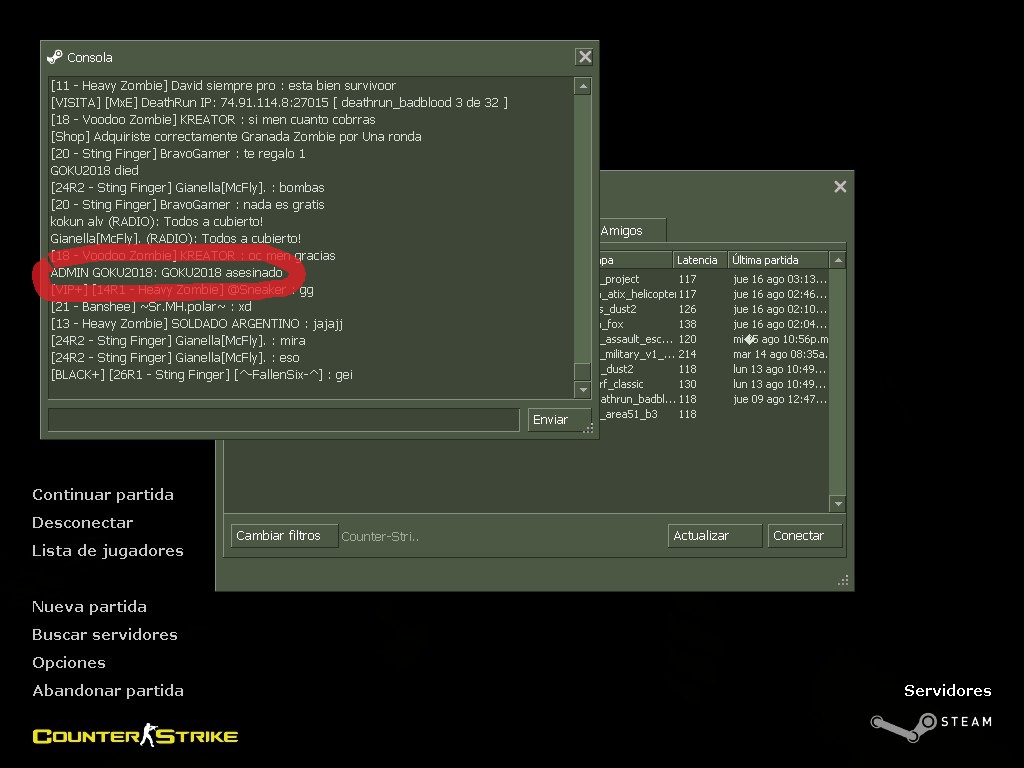Click the console scrollbar down arrow

583,390
